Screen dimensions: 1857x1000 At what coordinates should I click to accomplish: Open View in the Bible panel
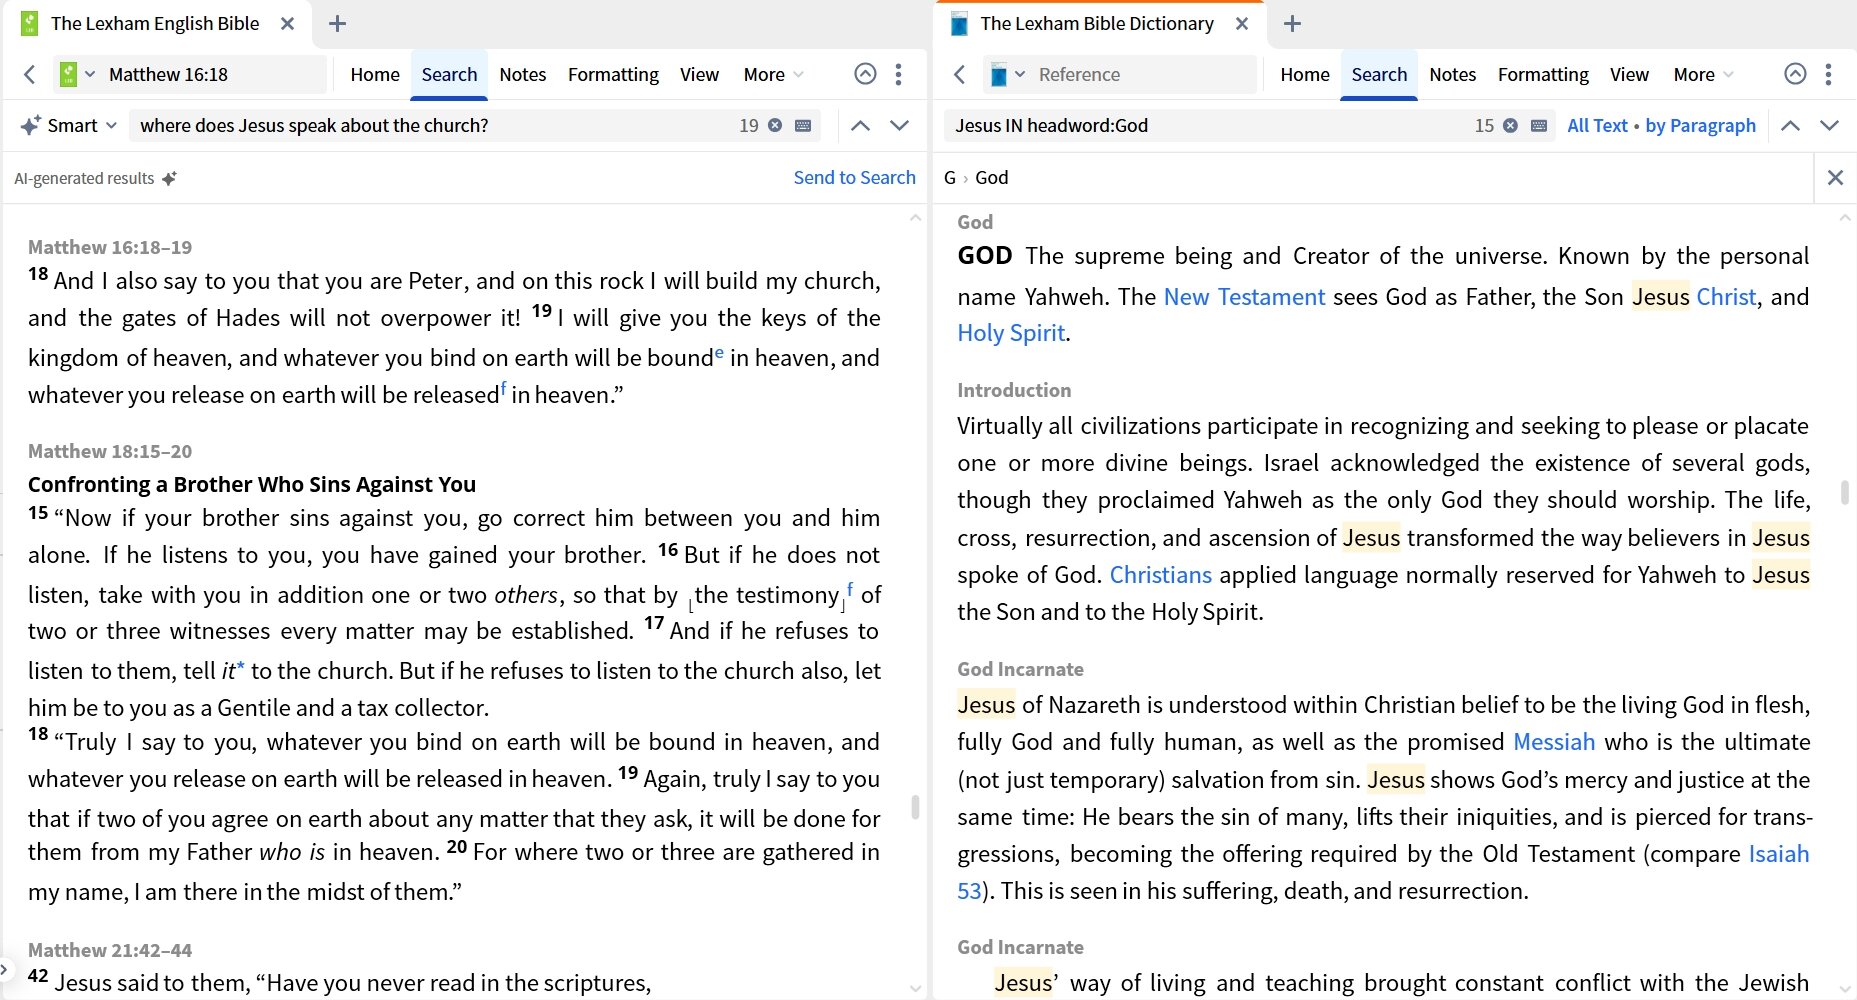coord(699,74)
